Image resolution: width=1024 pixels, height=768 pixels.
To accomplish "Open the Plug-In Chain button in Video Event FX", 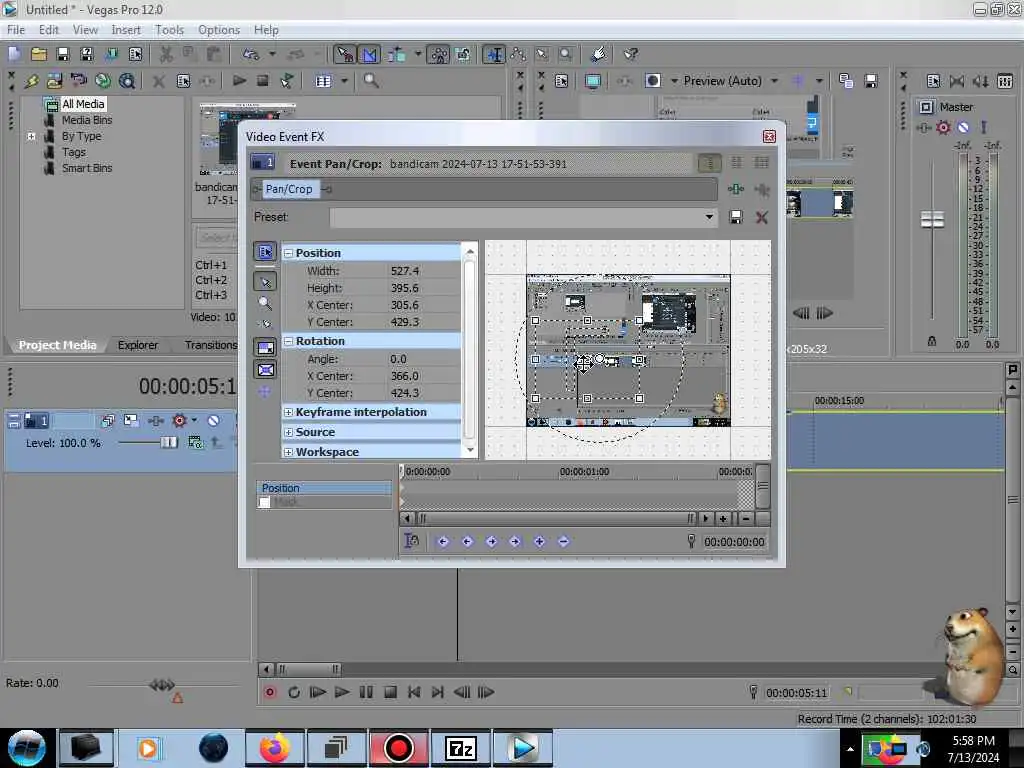I will [736, 189].
